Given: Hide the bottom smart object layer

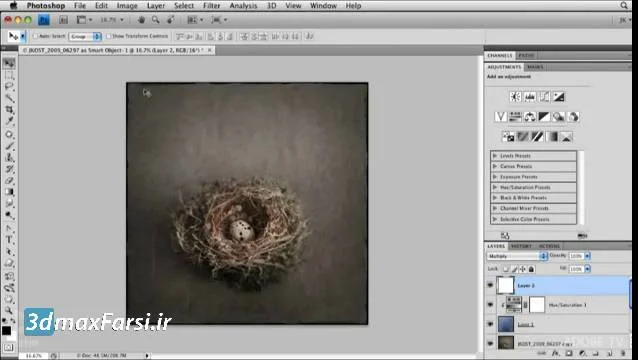Looking at the screenshot, I should 490,343.
